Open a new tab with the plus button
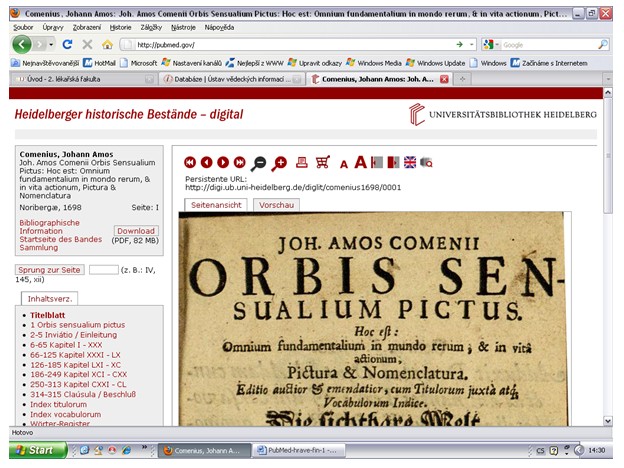 pos(462,79)
